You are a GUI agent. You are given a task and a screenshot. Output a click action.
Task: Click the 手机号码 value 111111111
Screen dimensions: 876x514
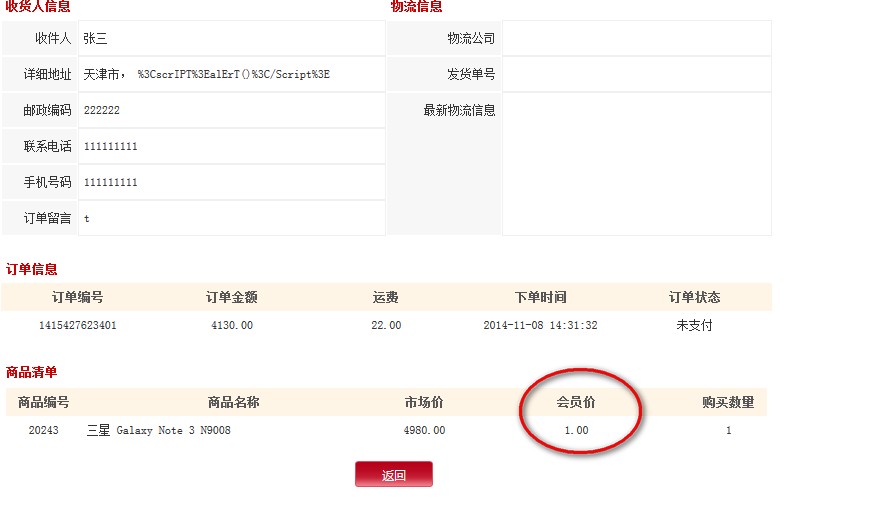tap(111, 182)
